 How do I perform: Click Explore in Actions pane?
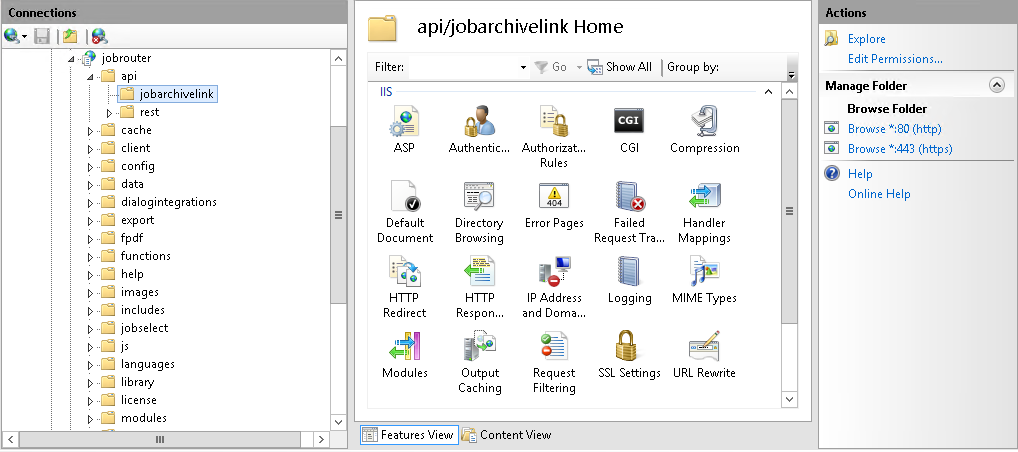[866, 39]
